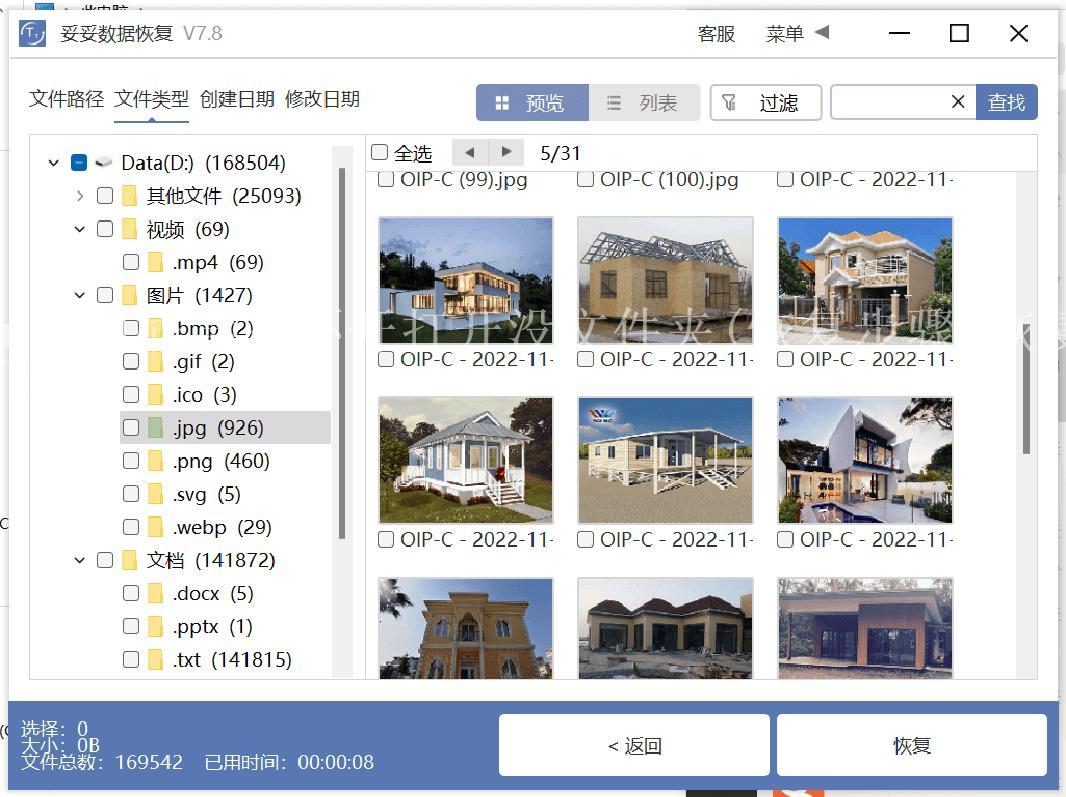Click the 恢复 recover button
The height and width of the screenshot is (797, 1066).
tap(912, 745)
